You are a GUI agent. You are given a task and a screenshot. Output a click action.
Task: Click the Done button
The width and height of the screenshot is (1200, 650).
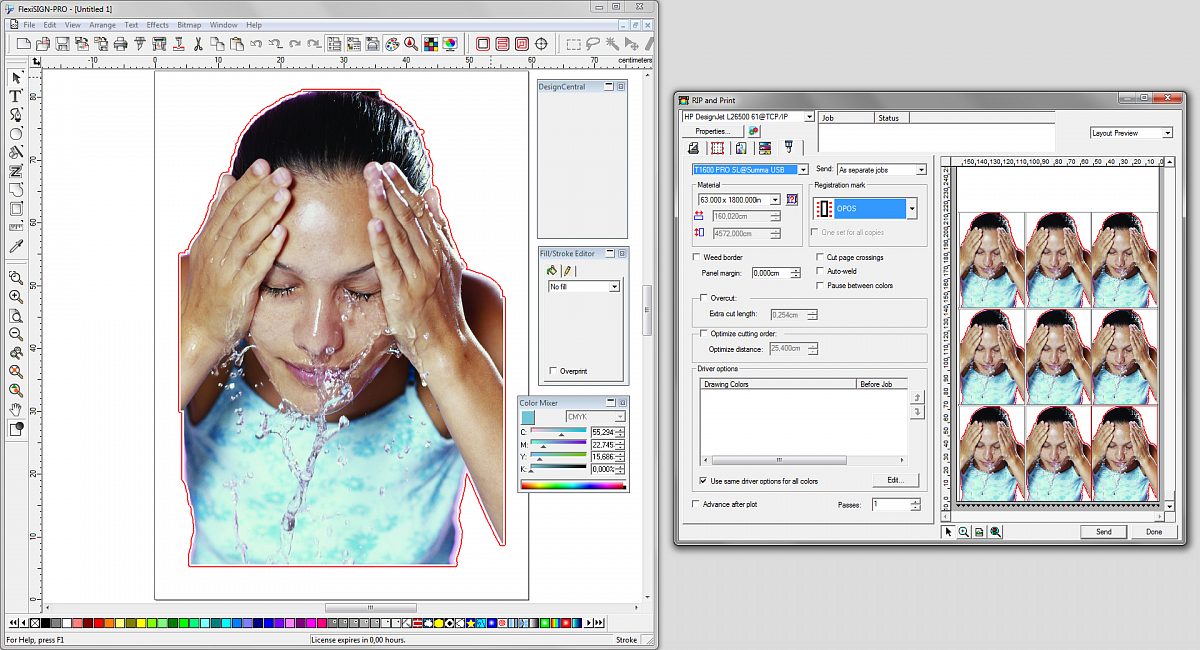[1154, 532]
